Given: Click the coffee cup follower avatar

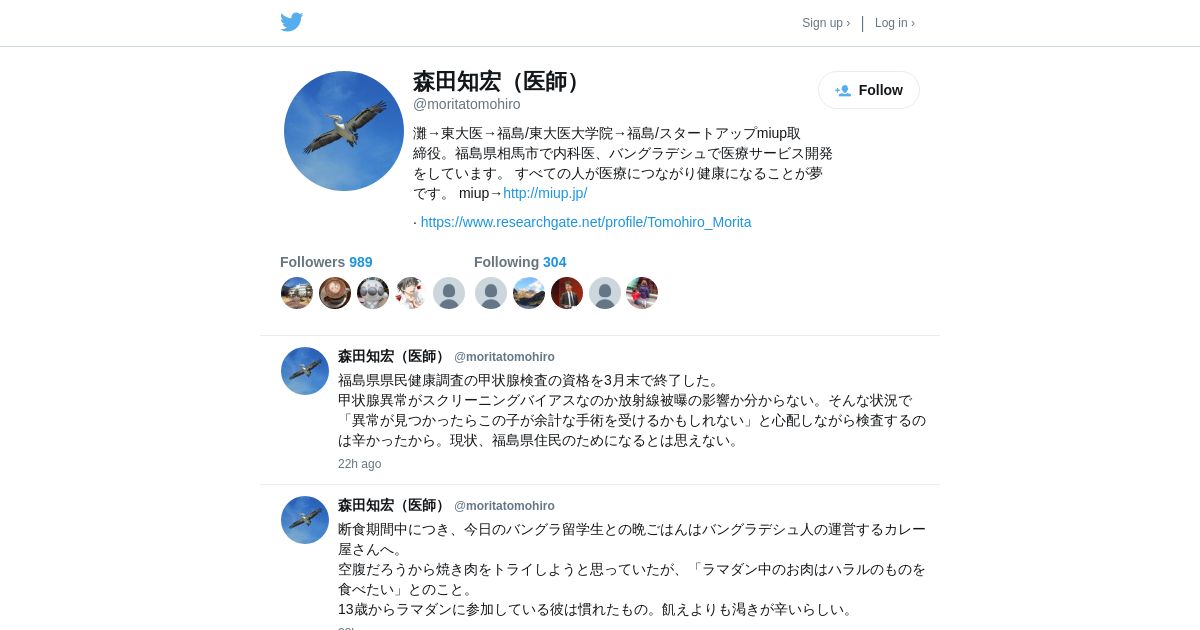Looking at the screenshot, I should tap(335, 293).
